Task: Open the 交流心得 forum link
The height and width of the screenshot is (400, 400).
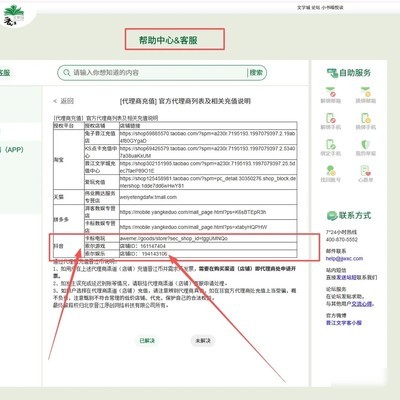Action: pyautogui.click(x=362, y=304)
